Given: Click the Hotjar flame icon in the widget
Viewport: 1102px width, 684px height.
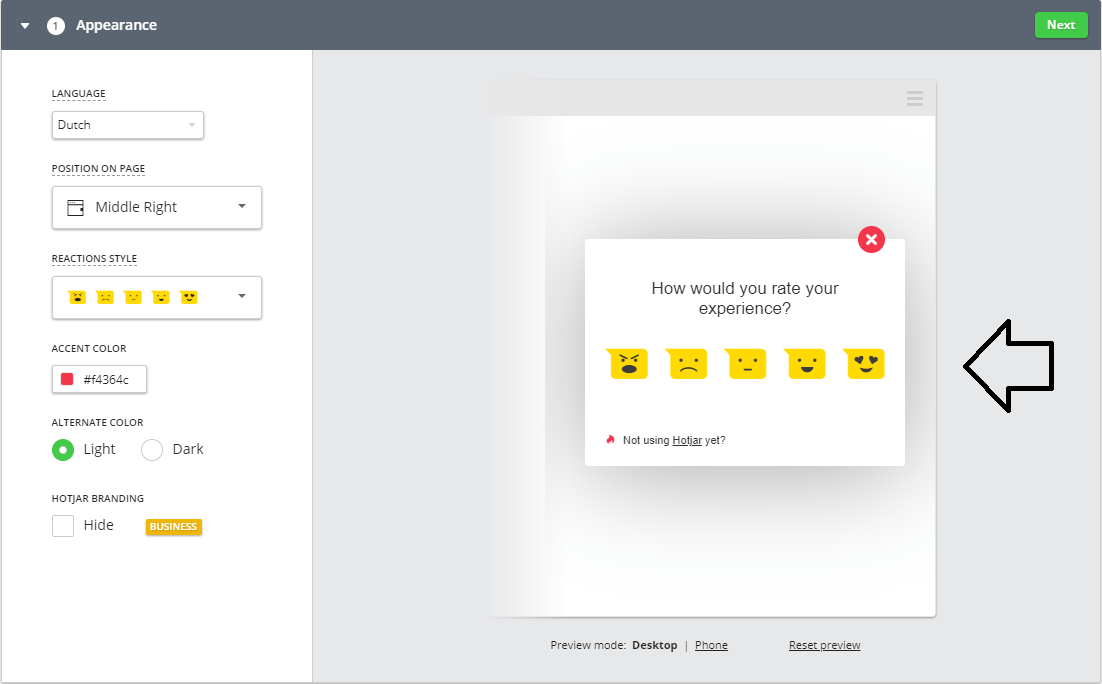Looking at the screenshot, I should coord(611,439).
